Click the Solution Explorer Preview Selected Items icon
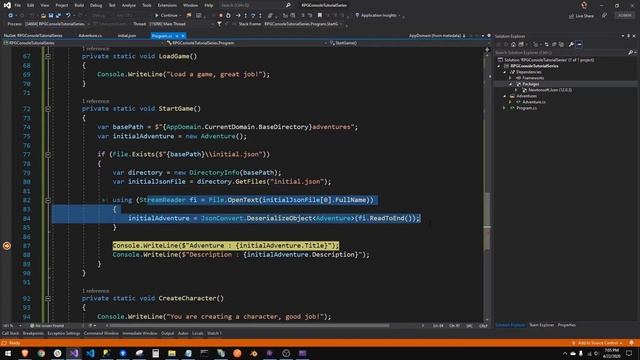 (x=579, y=44)
